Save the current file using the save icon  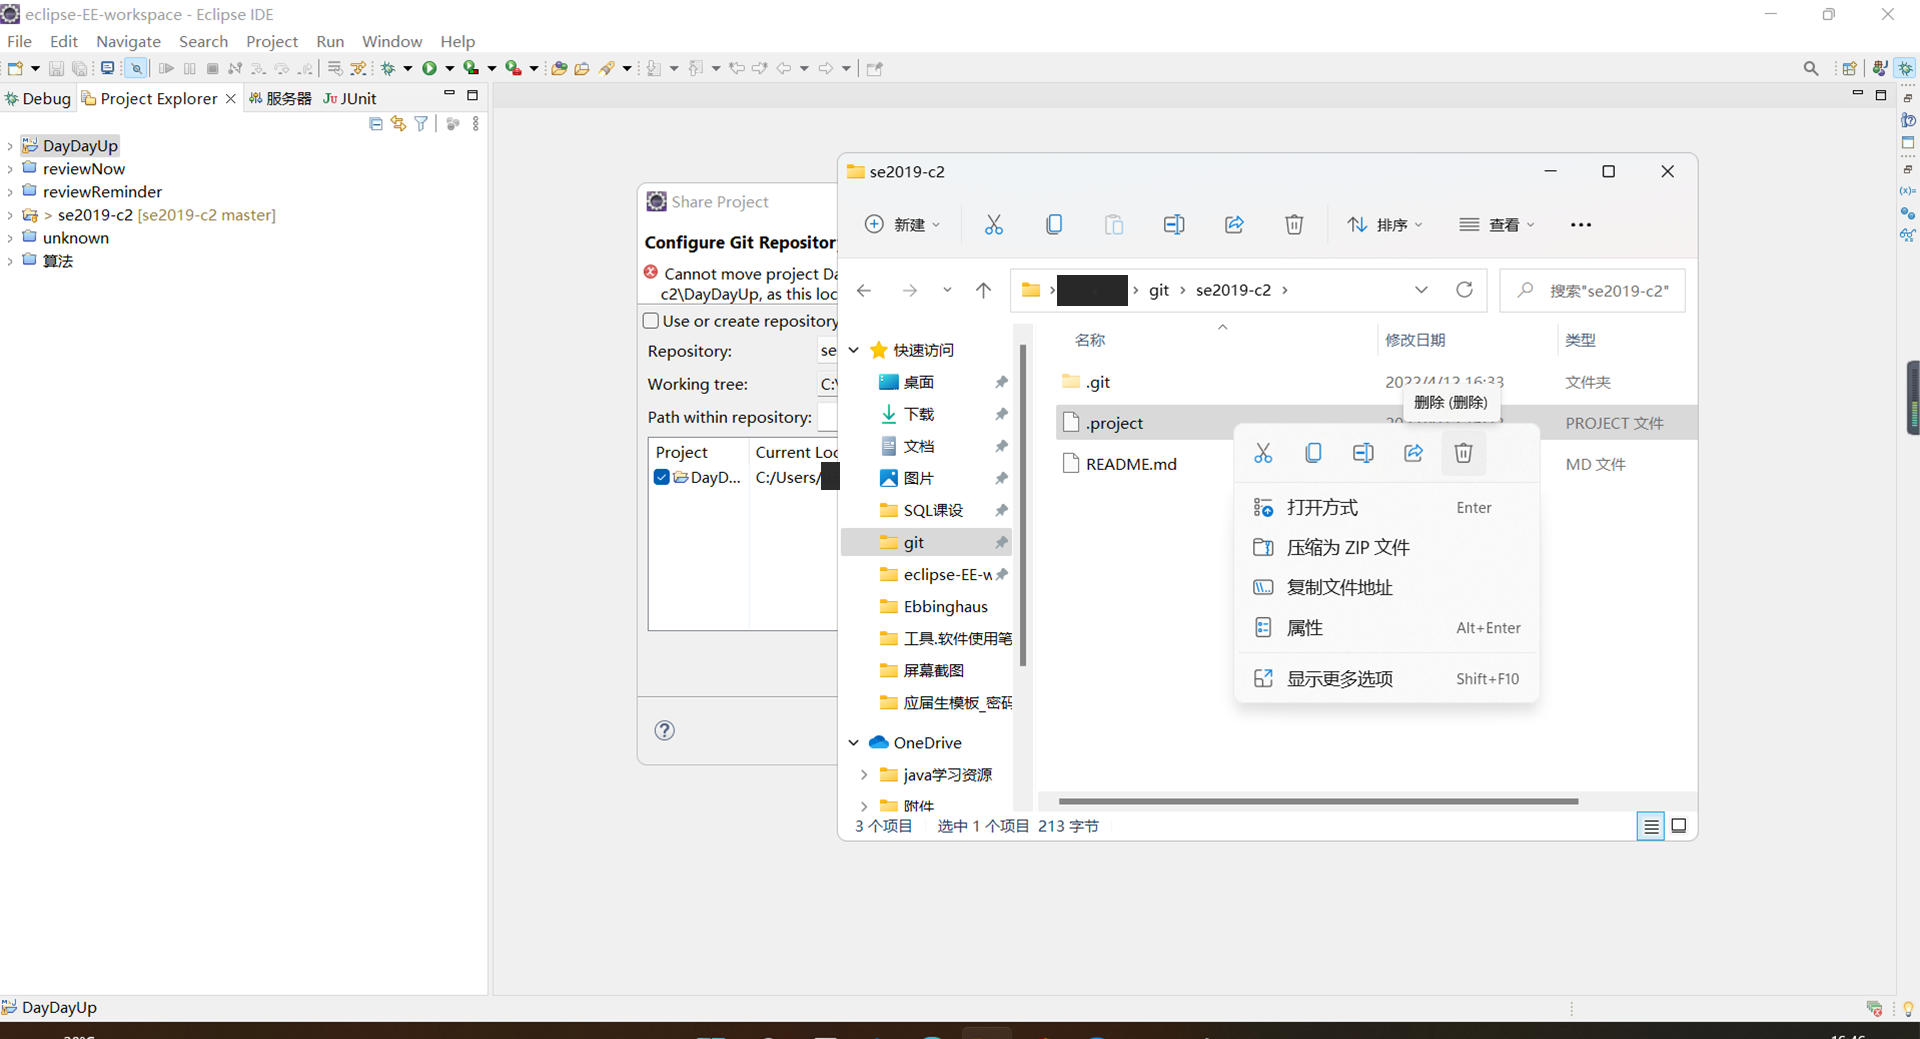click(56, 68)
